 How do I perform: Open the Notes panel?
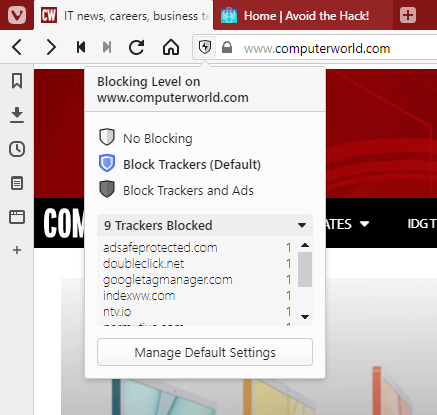pyautogui.click(x=17, y=183)
